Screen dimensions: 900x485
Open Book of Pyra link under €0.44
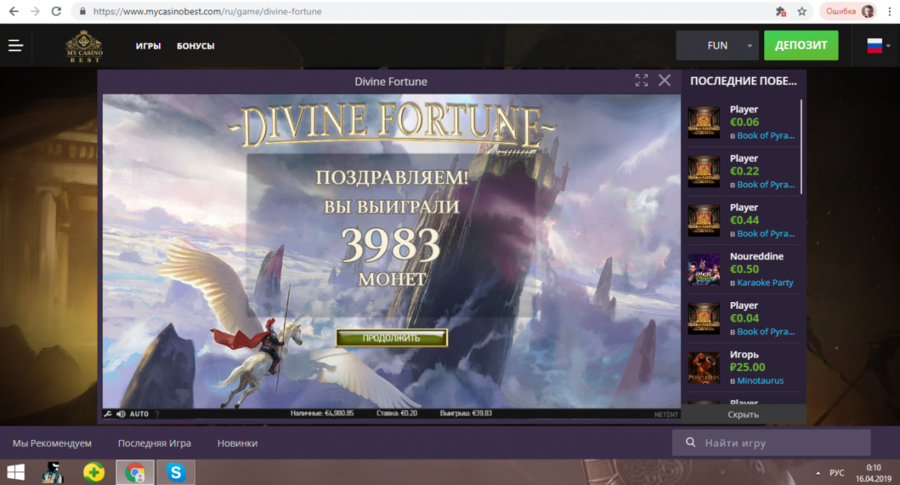pos(766,234)
